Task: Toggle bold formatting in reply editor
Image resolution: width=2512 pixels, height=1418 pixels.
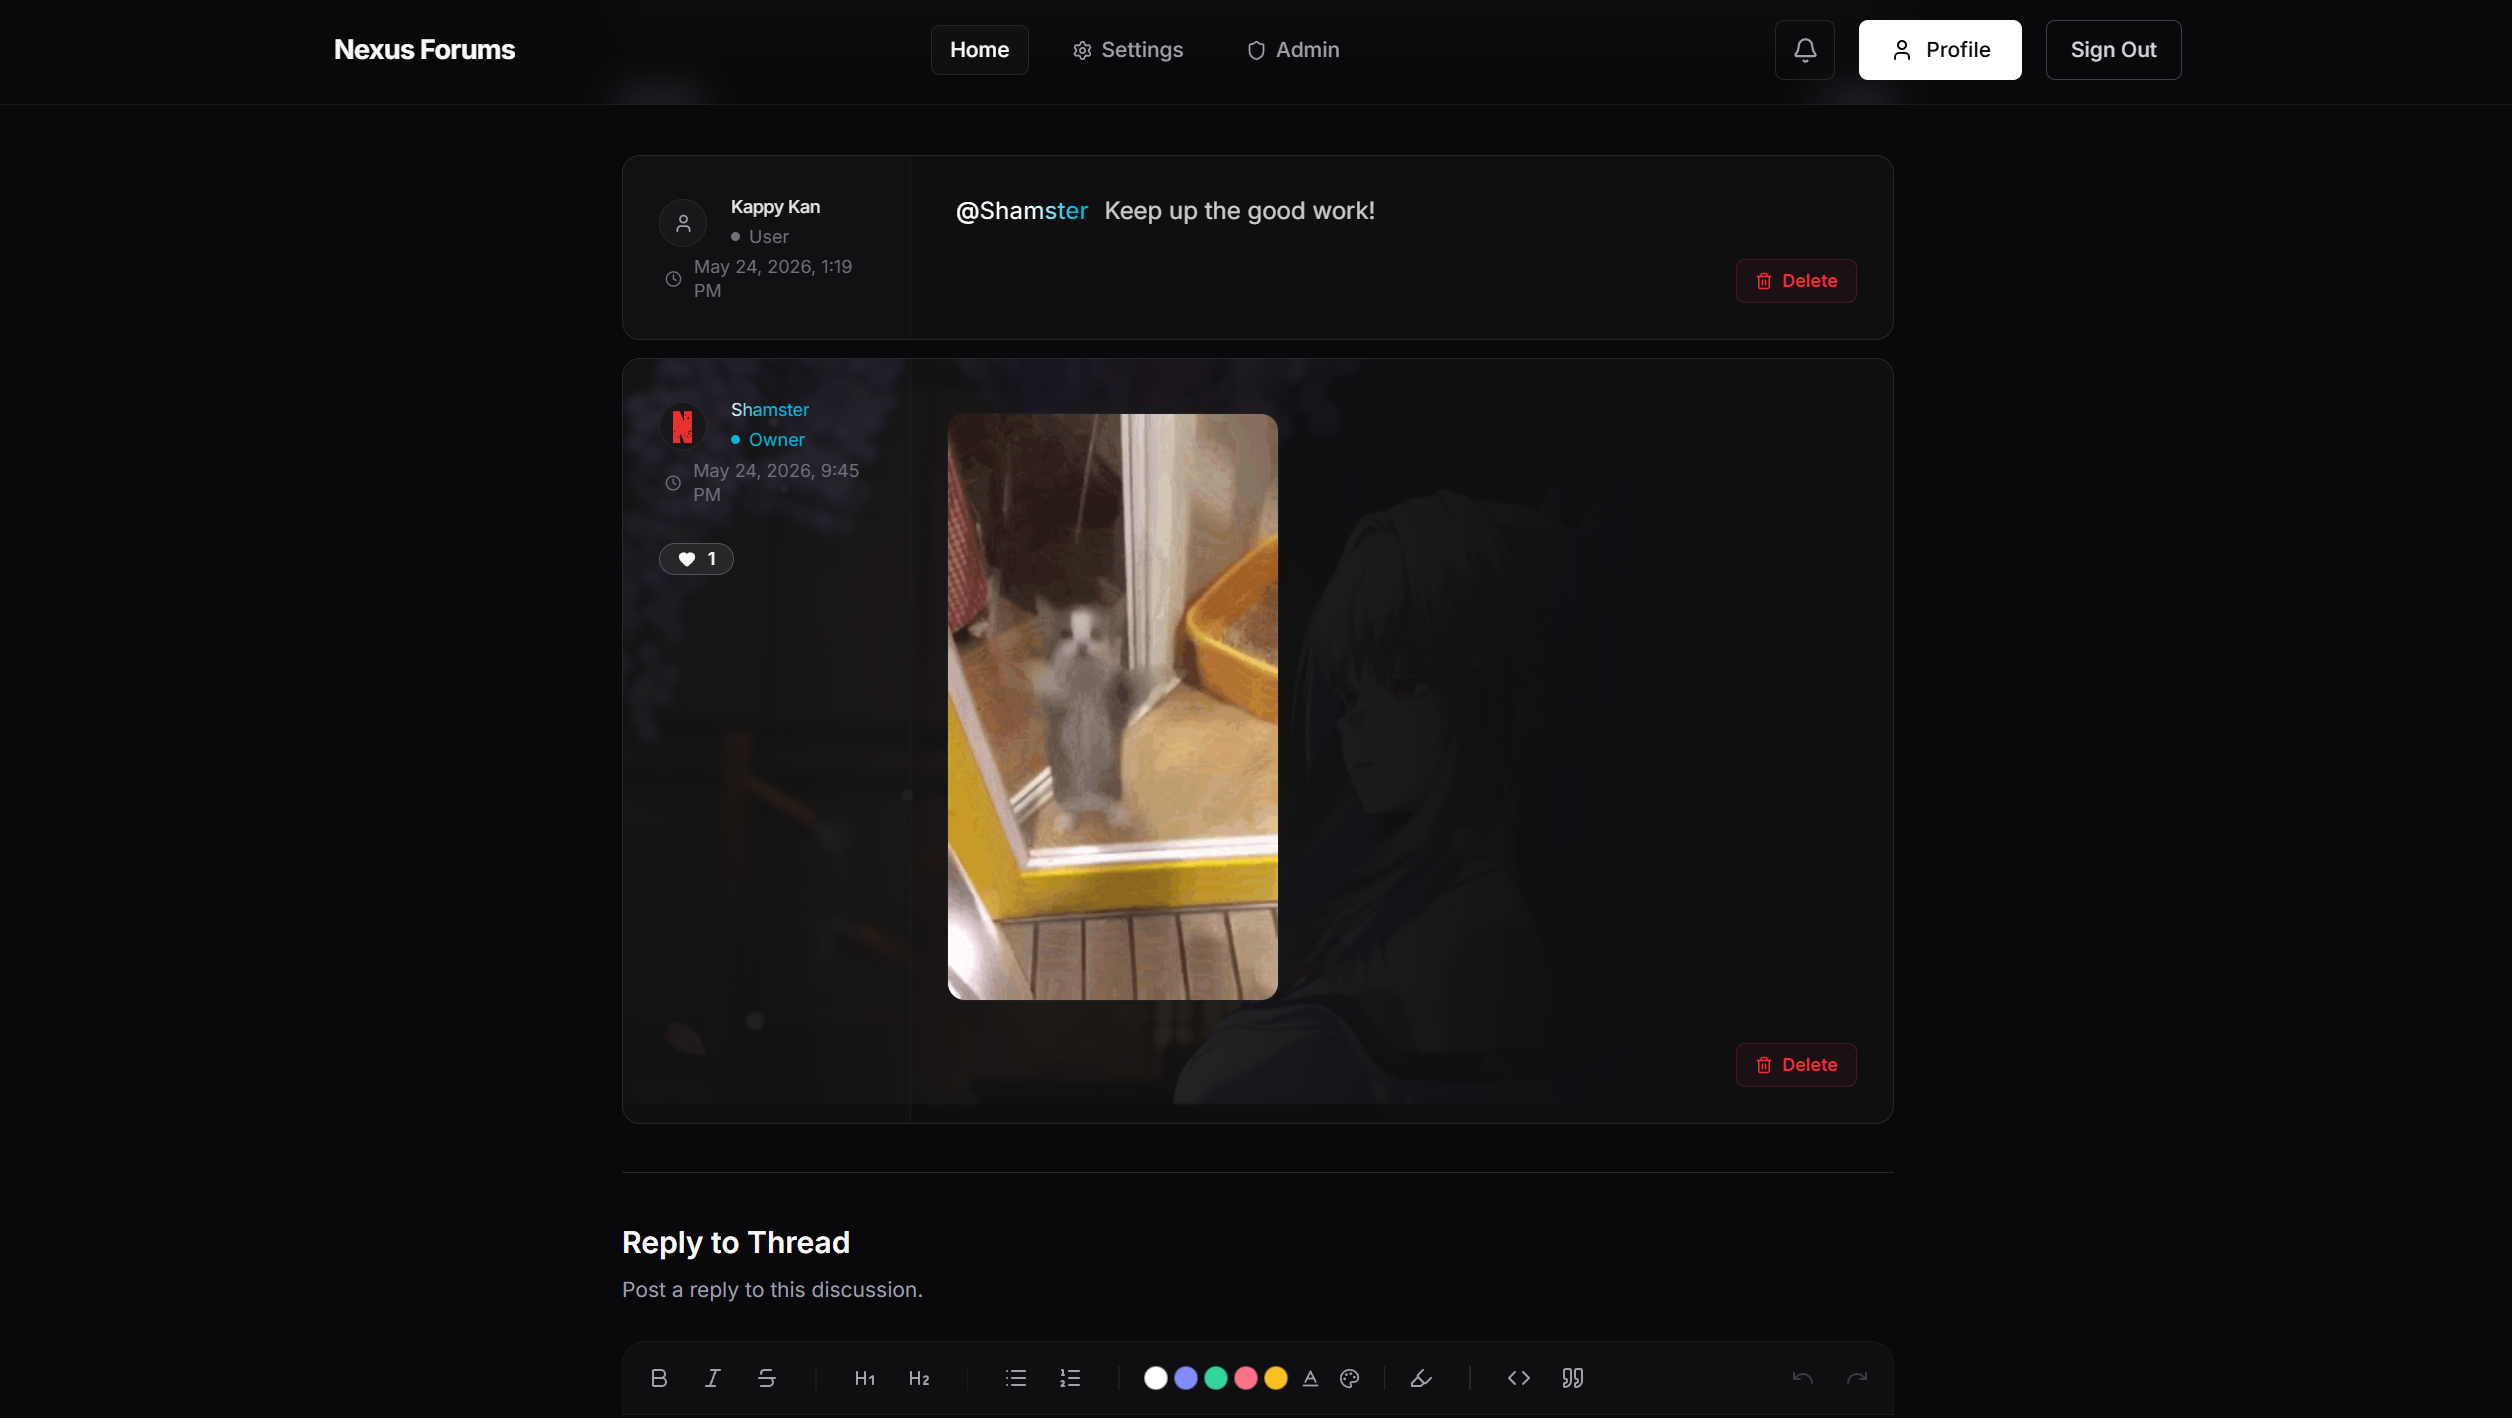Action: click(658, 1378)
